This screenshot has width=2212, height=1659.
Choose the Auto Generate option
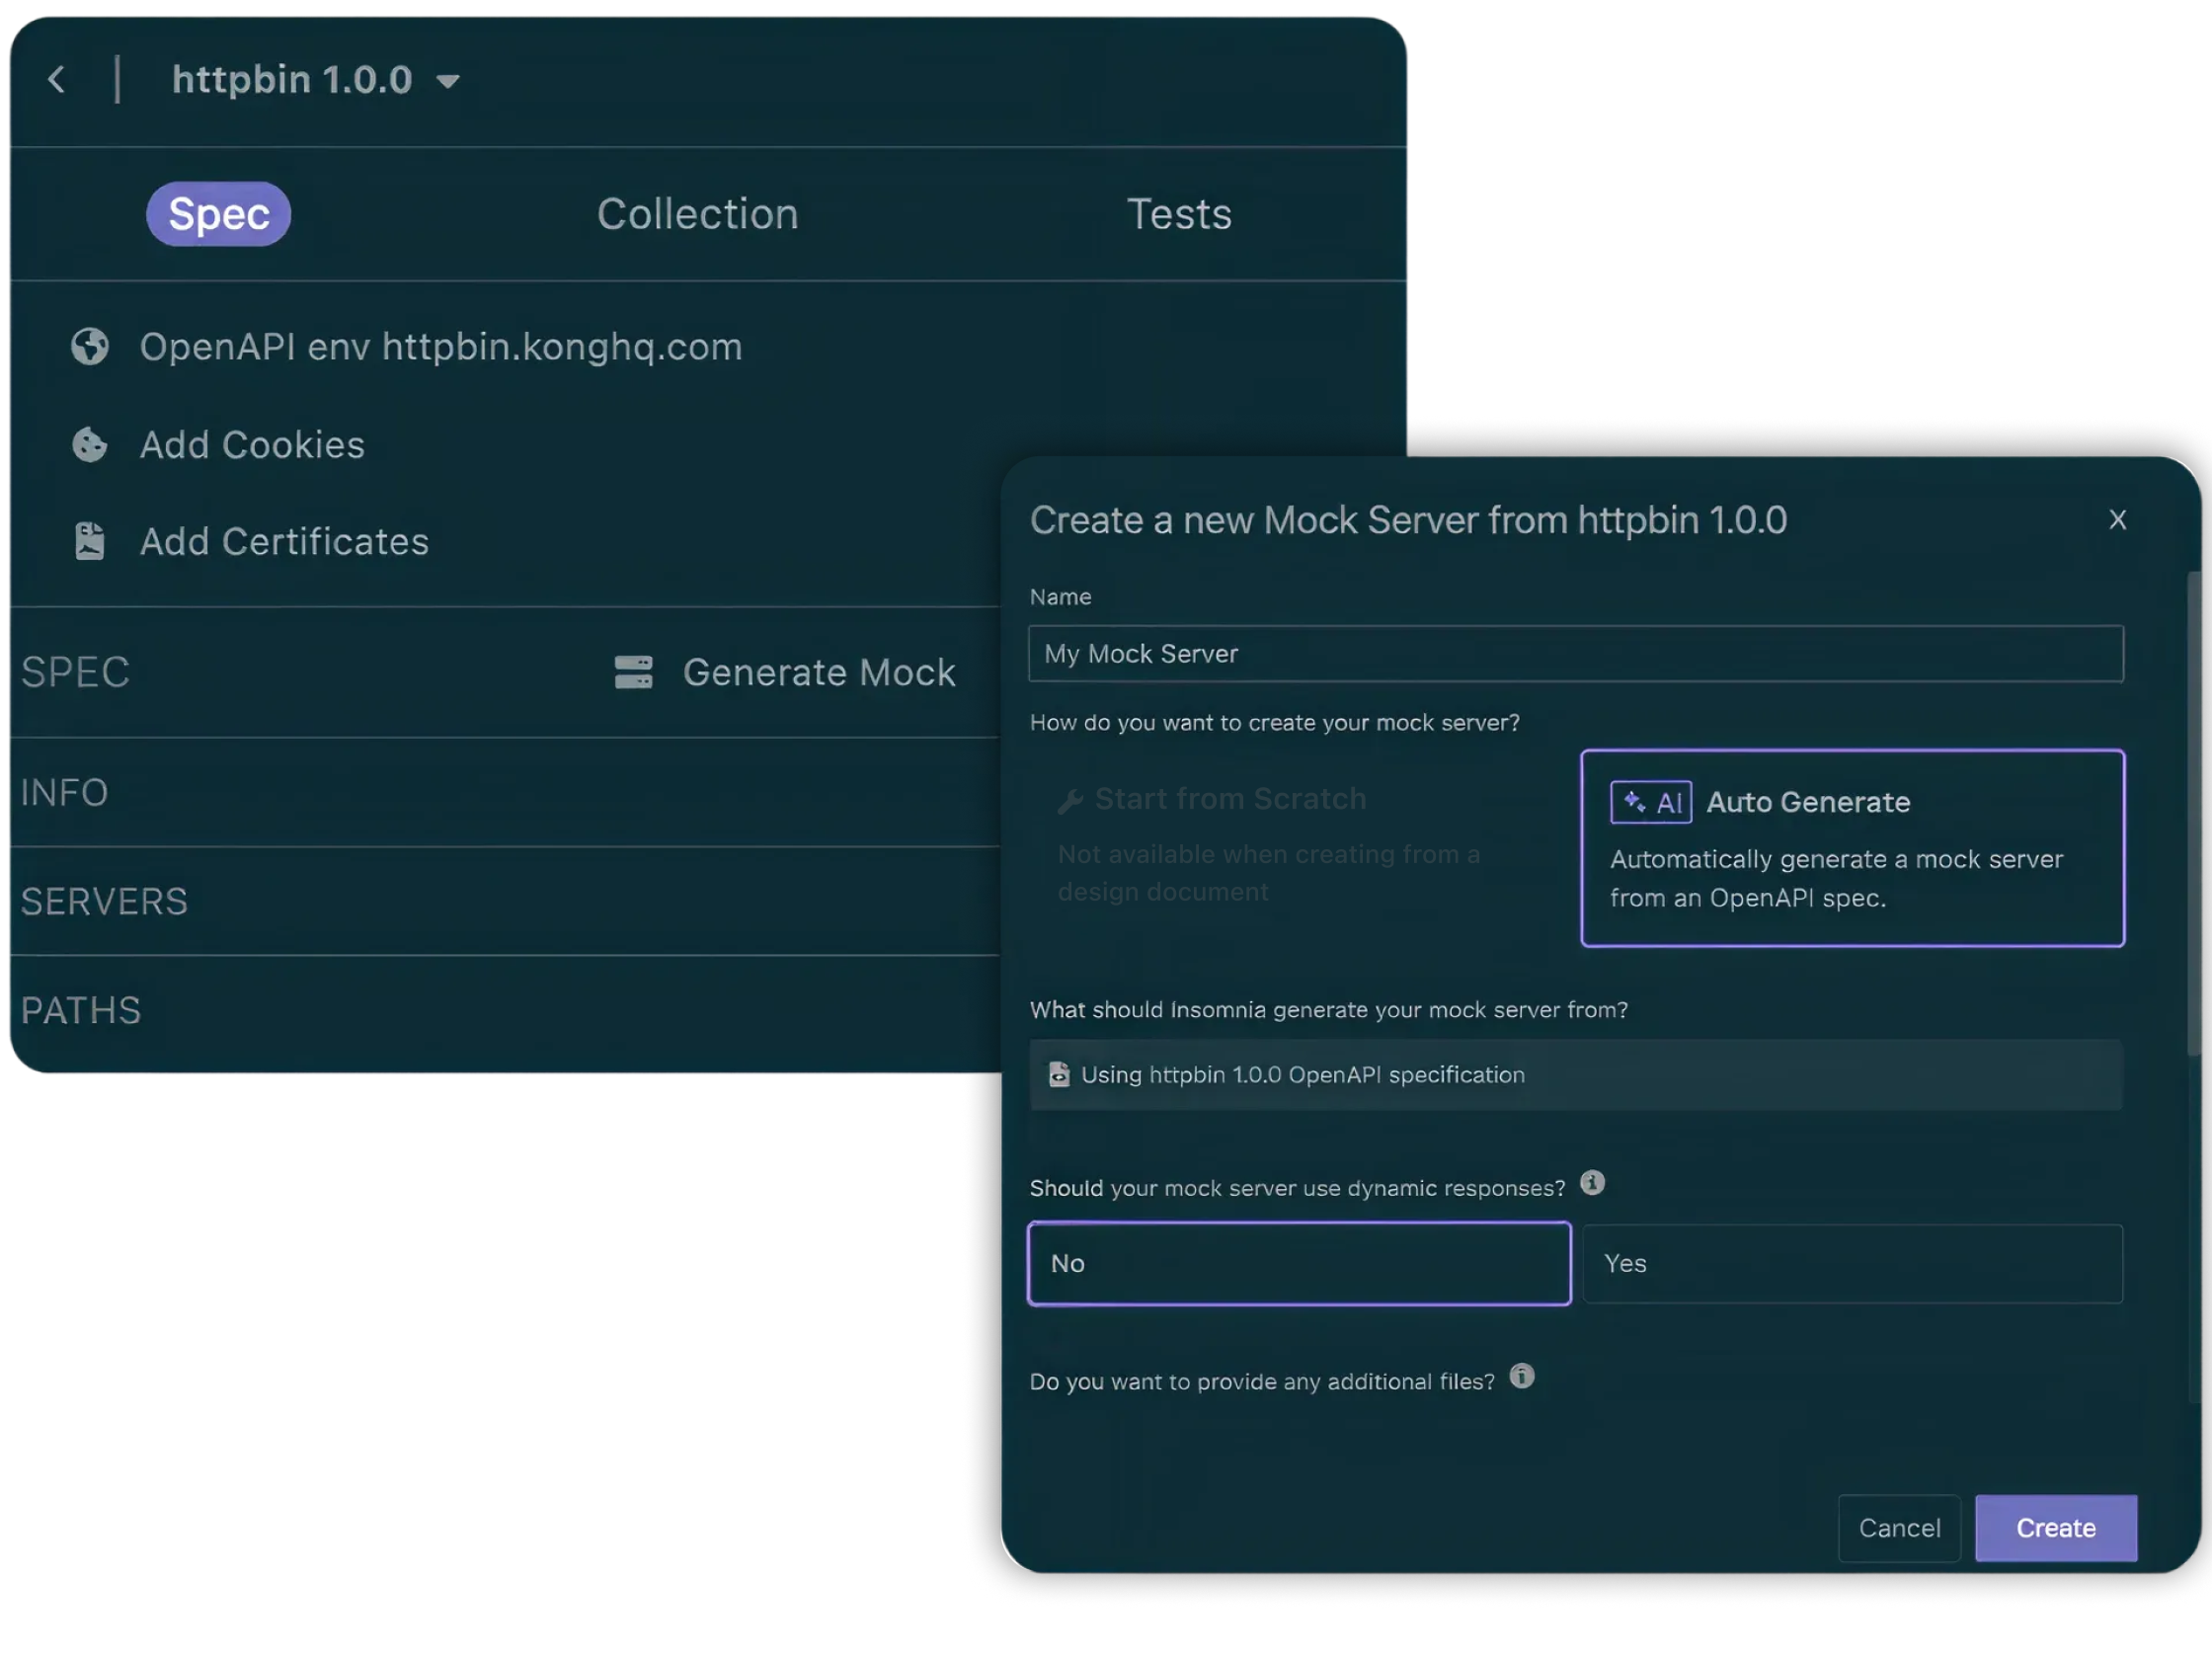coord(1851,848)
